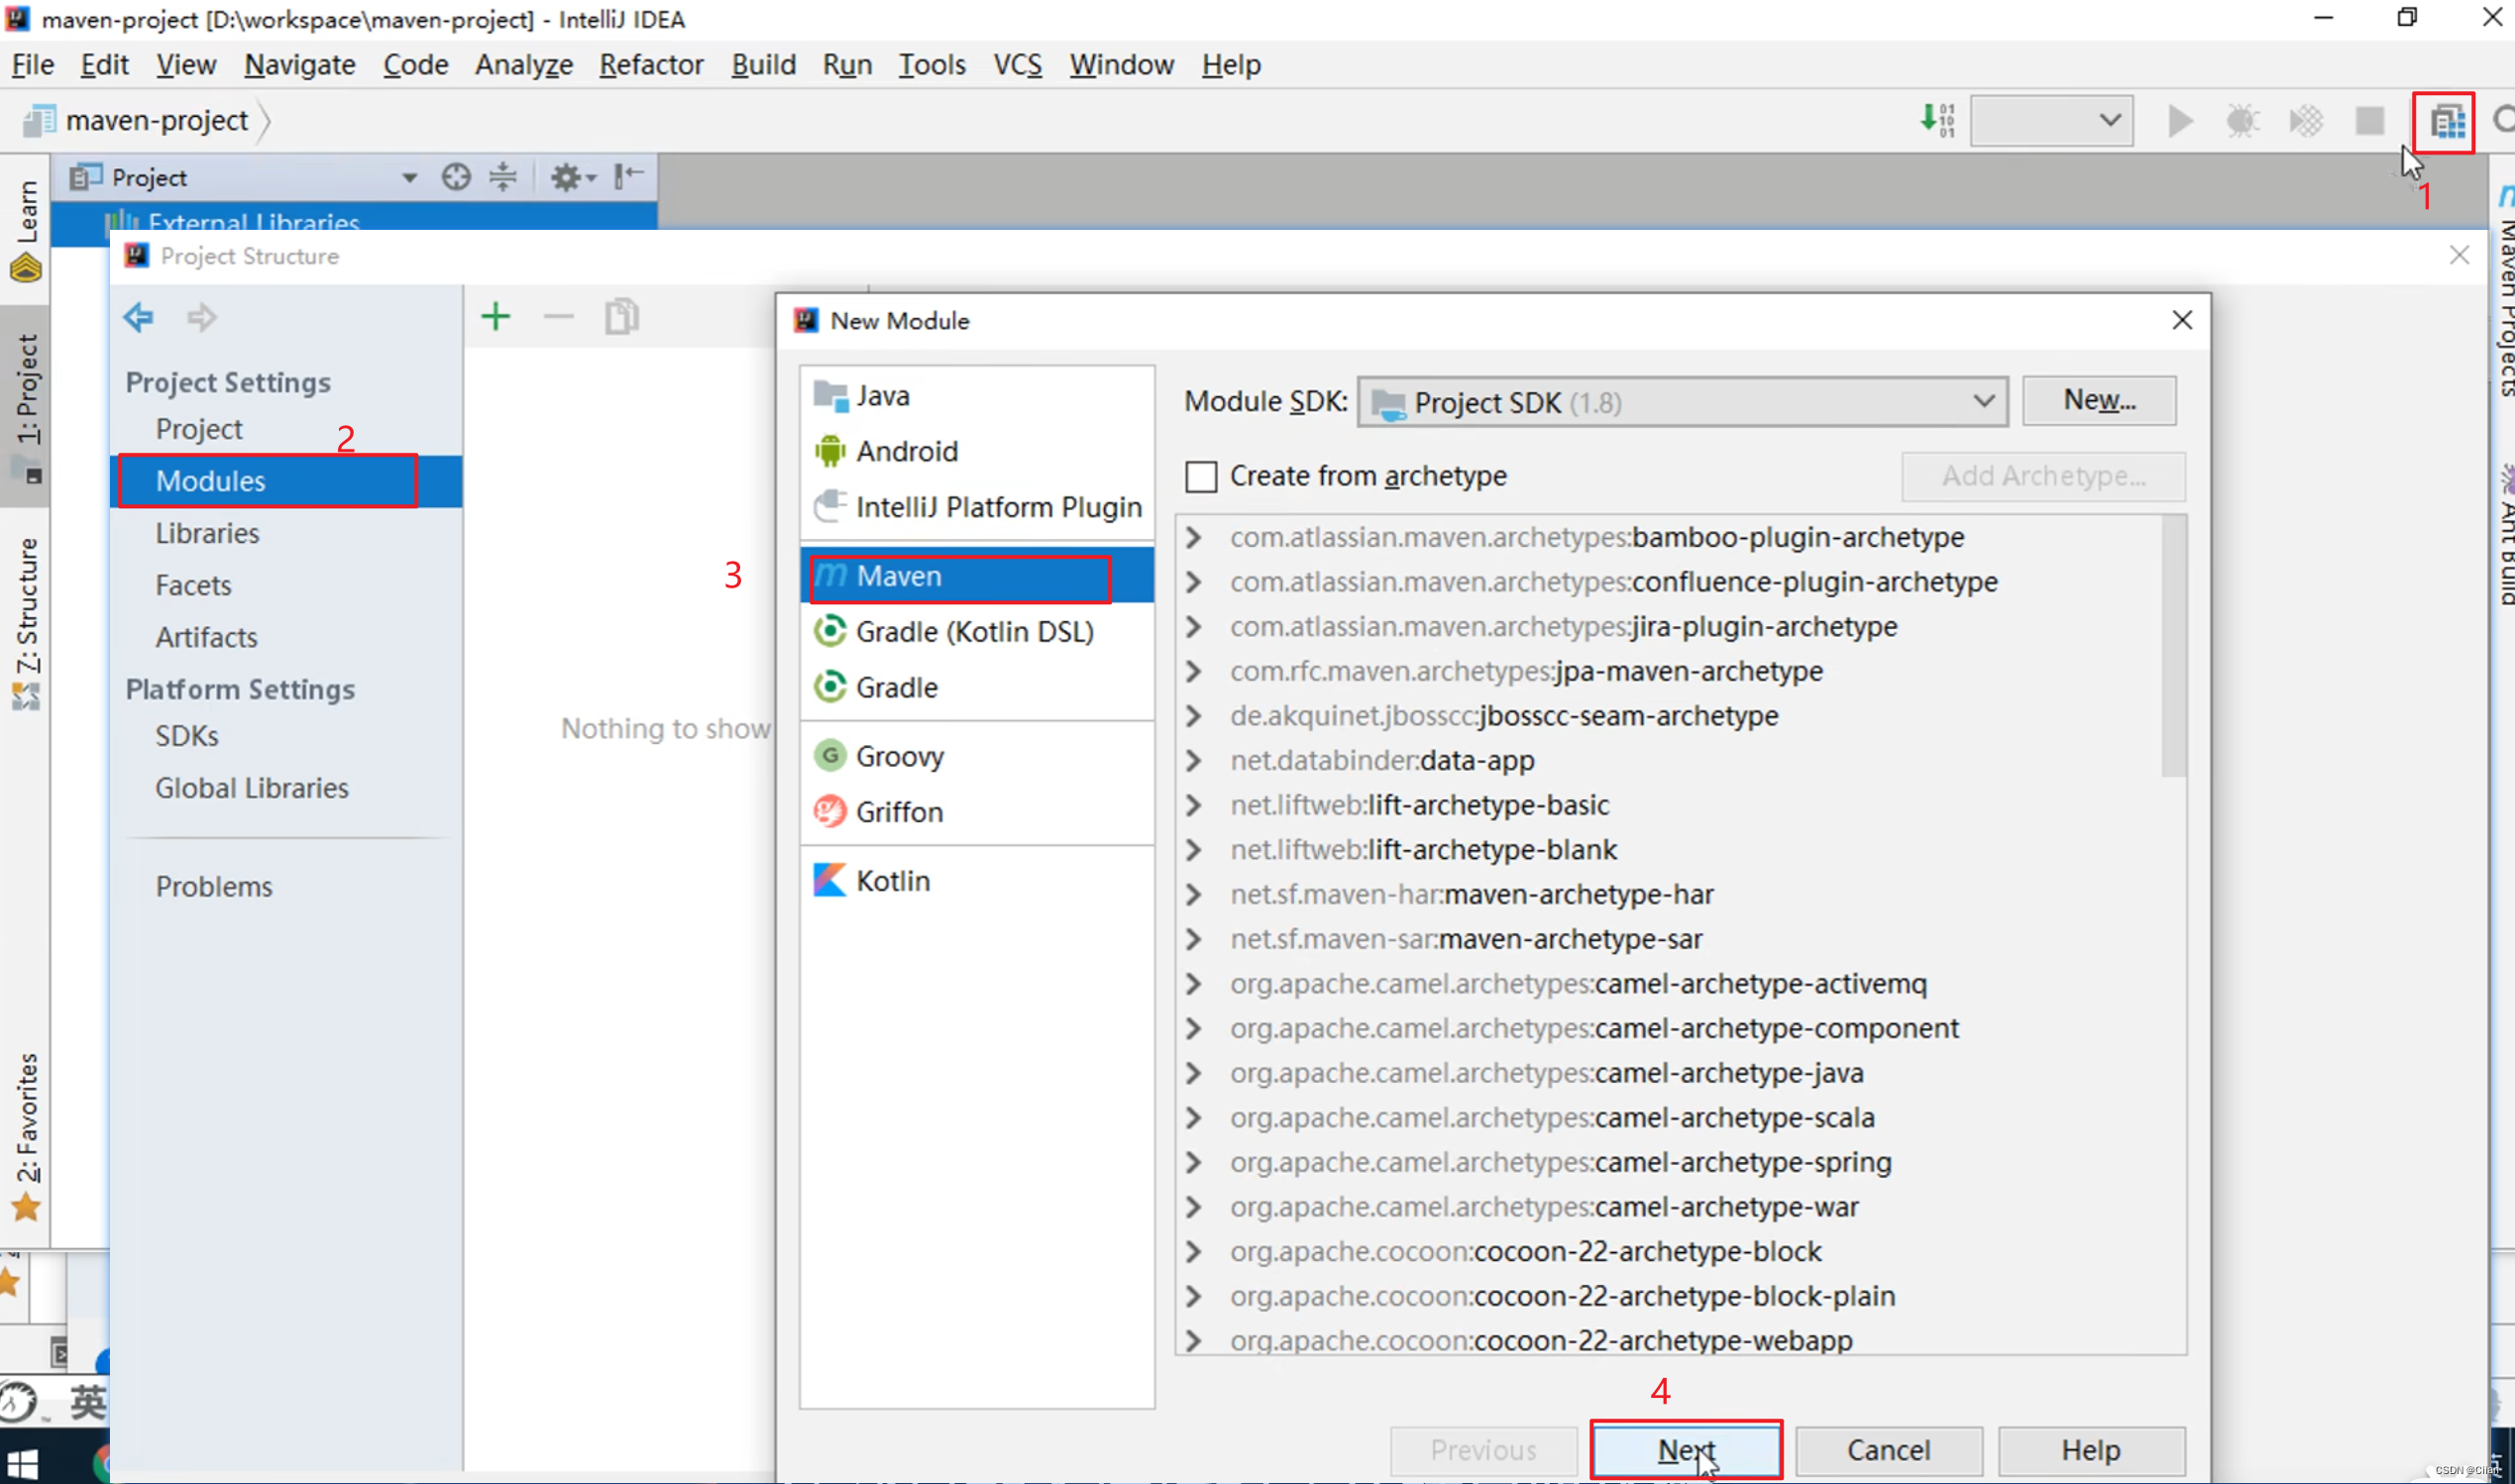
Task: Click the Collapse All icon in Project panel
Action: pyautogui.click(x=503, y=177)
